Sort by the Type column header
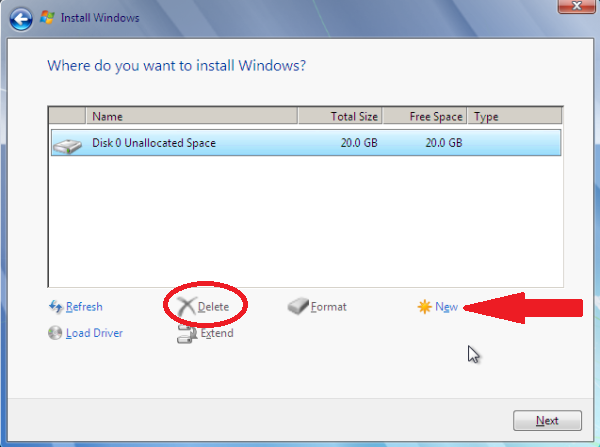This screenshot has height=447, width=600. pos(515,116)
